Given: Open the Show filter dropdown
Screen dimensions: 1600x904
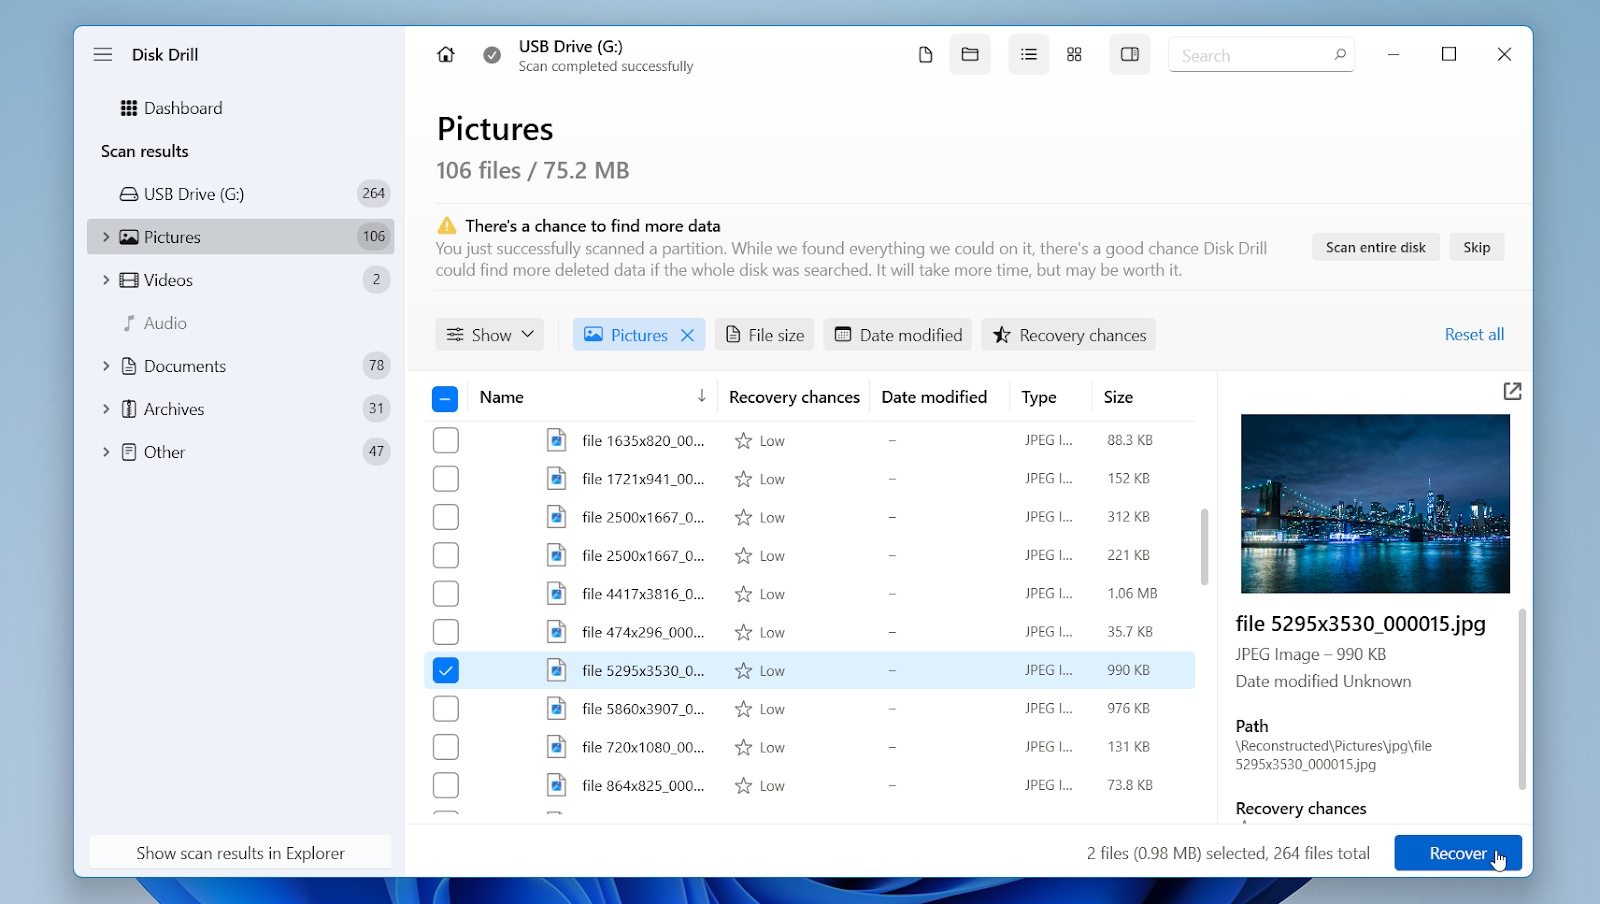Looking at the screenshot, I should tap(490, 335).
